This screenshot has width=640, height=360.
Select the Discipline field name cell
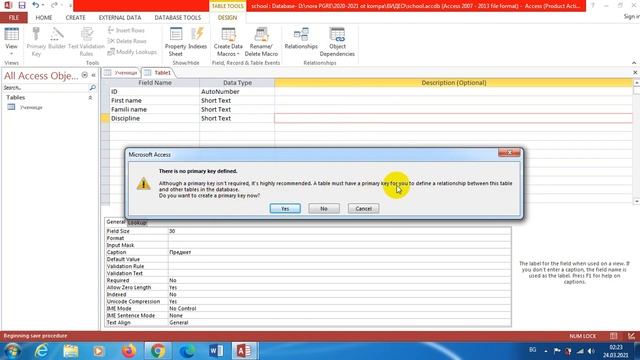pyautogui.click(x=154, y=118)
